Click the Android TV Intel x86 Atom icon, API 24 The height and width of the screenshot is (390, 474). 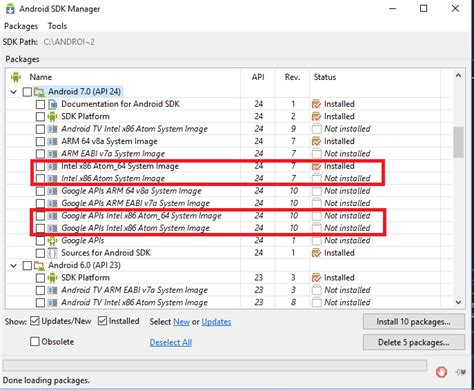pyautogui.click(x=53, y=129)
